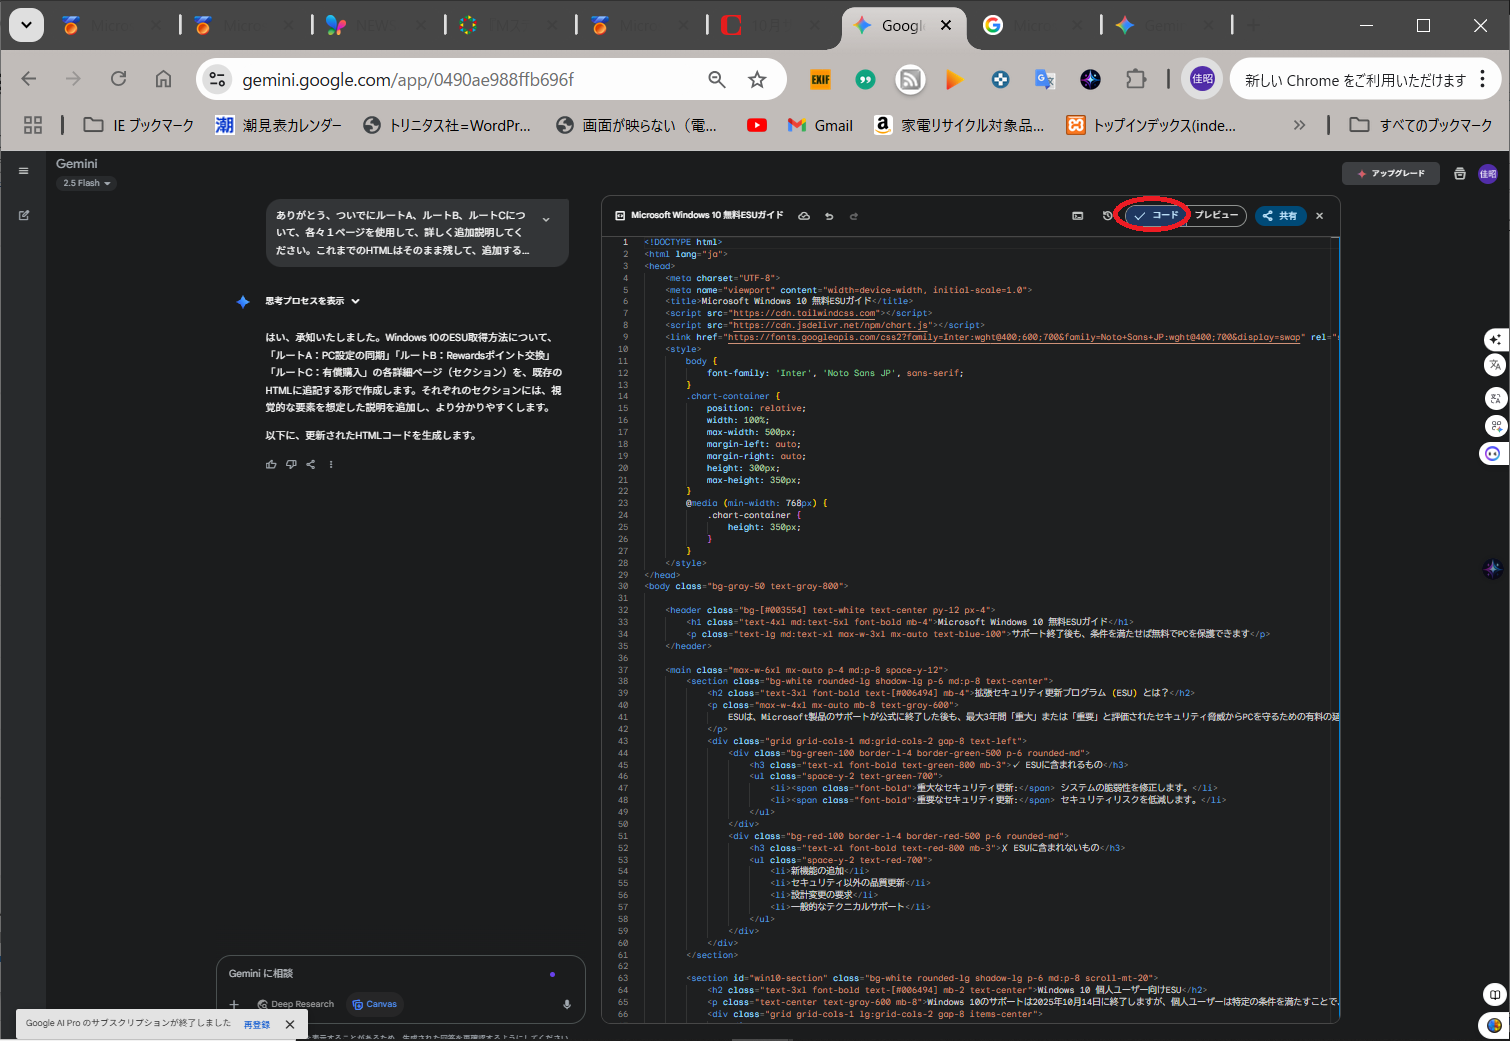Click the redo arrow in canvas header

click(x=854, y=216)
